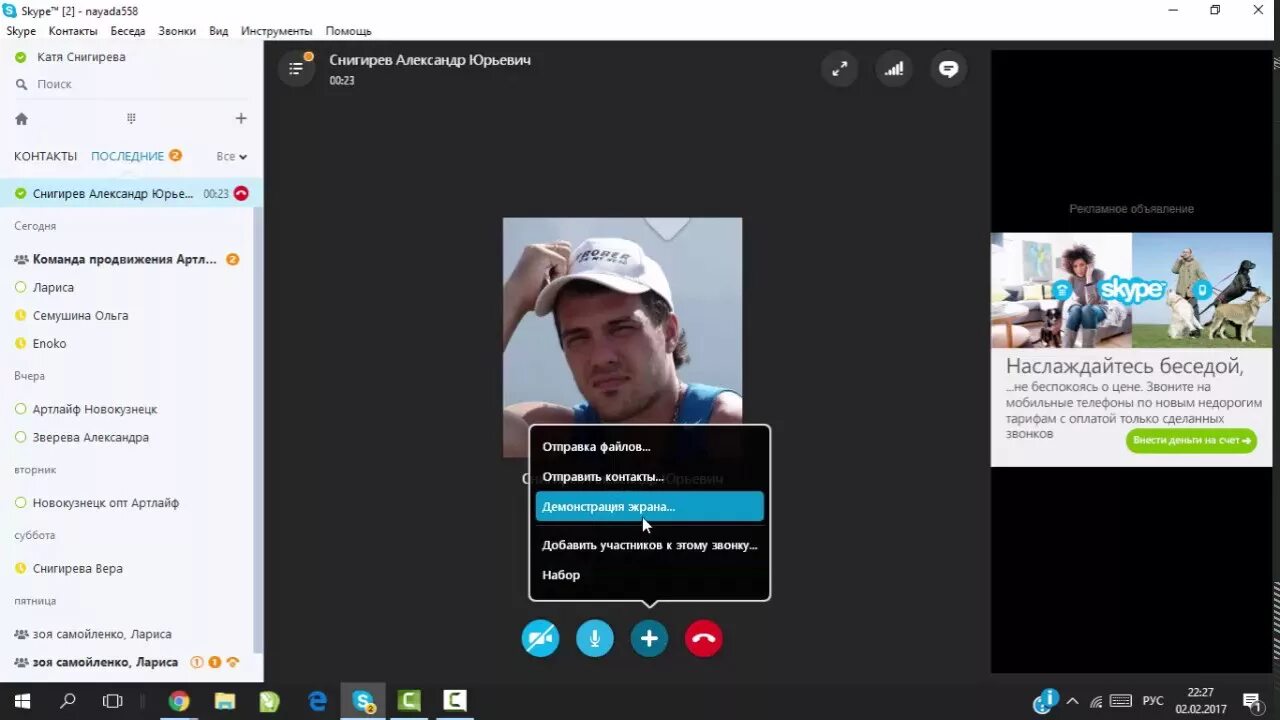Screen dimensions: 1280x720
Task: Click the plus button in call controls
Action: coord(649,638)
